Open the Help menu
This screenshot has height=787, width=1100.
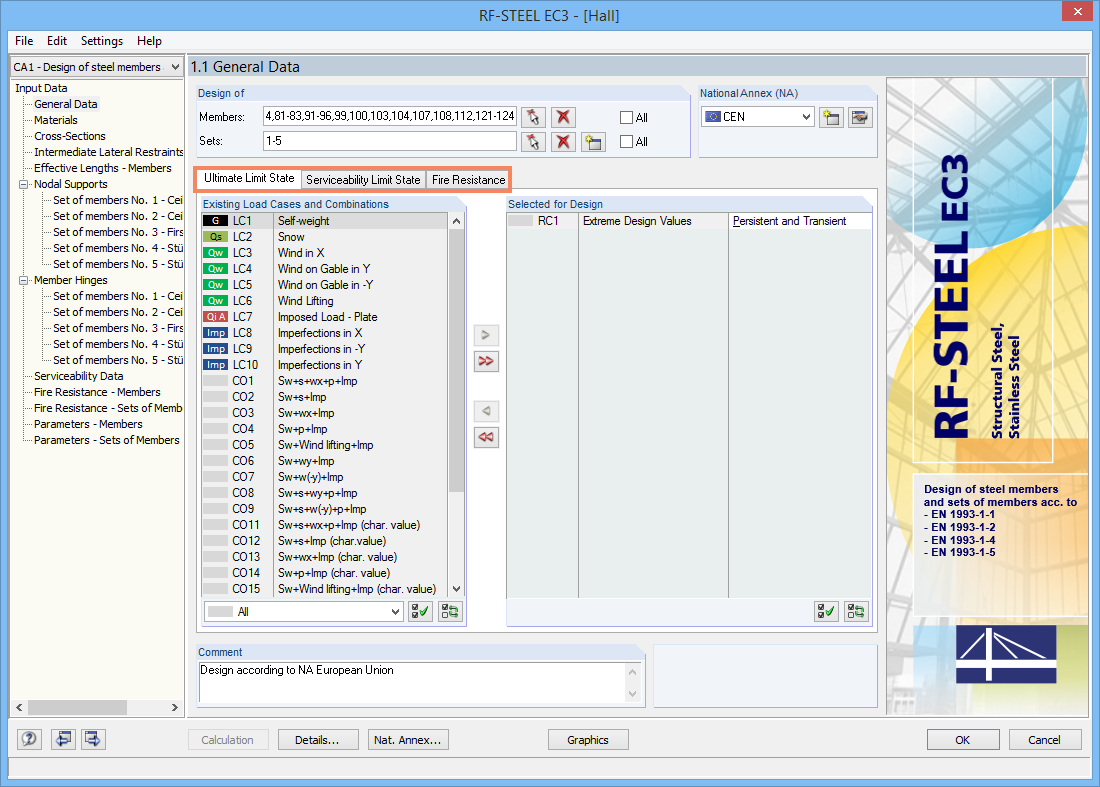point(149,41)
